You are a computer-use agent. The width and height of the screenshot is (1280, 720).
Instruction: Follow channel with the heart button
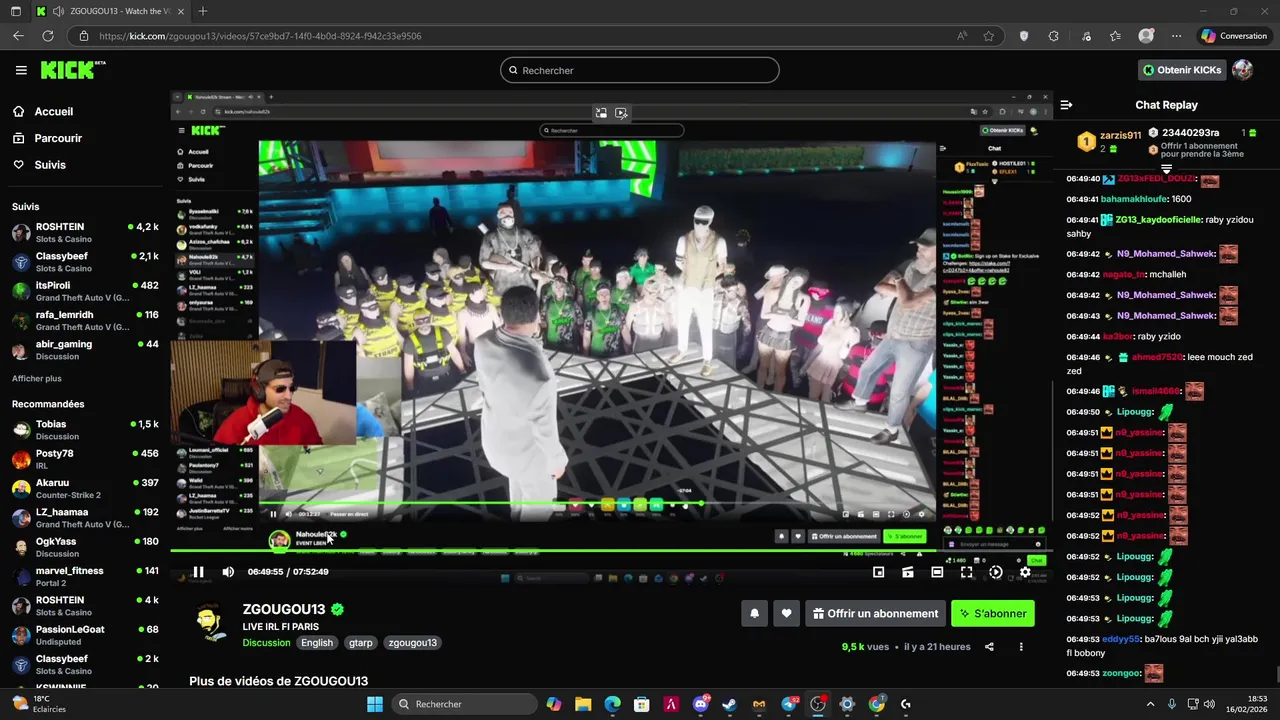click(787, 614)
